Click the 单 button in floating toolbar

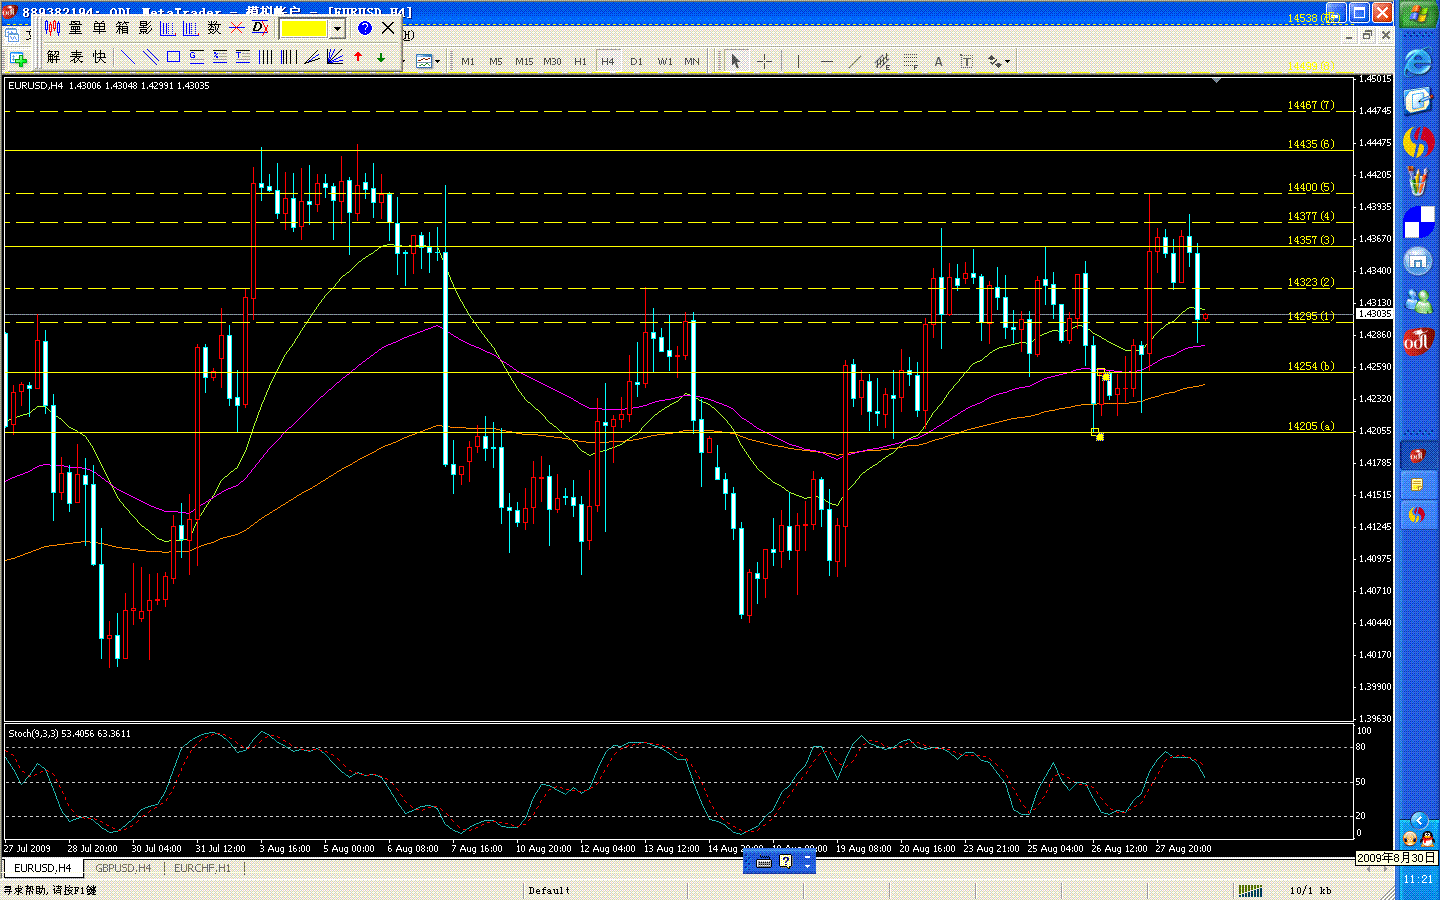coord(99,28)
